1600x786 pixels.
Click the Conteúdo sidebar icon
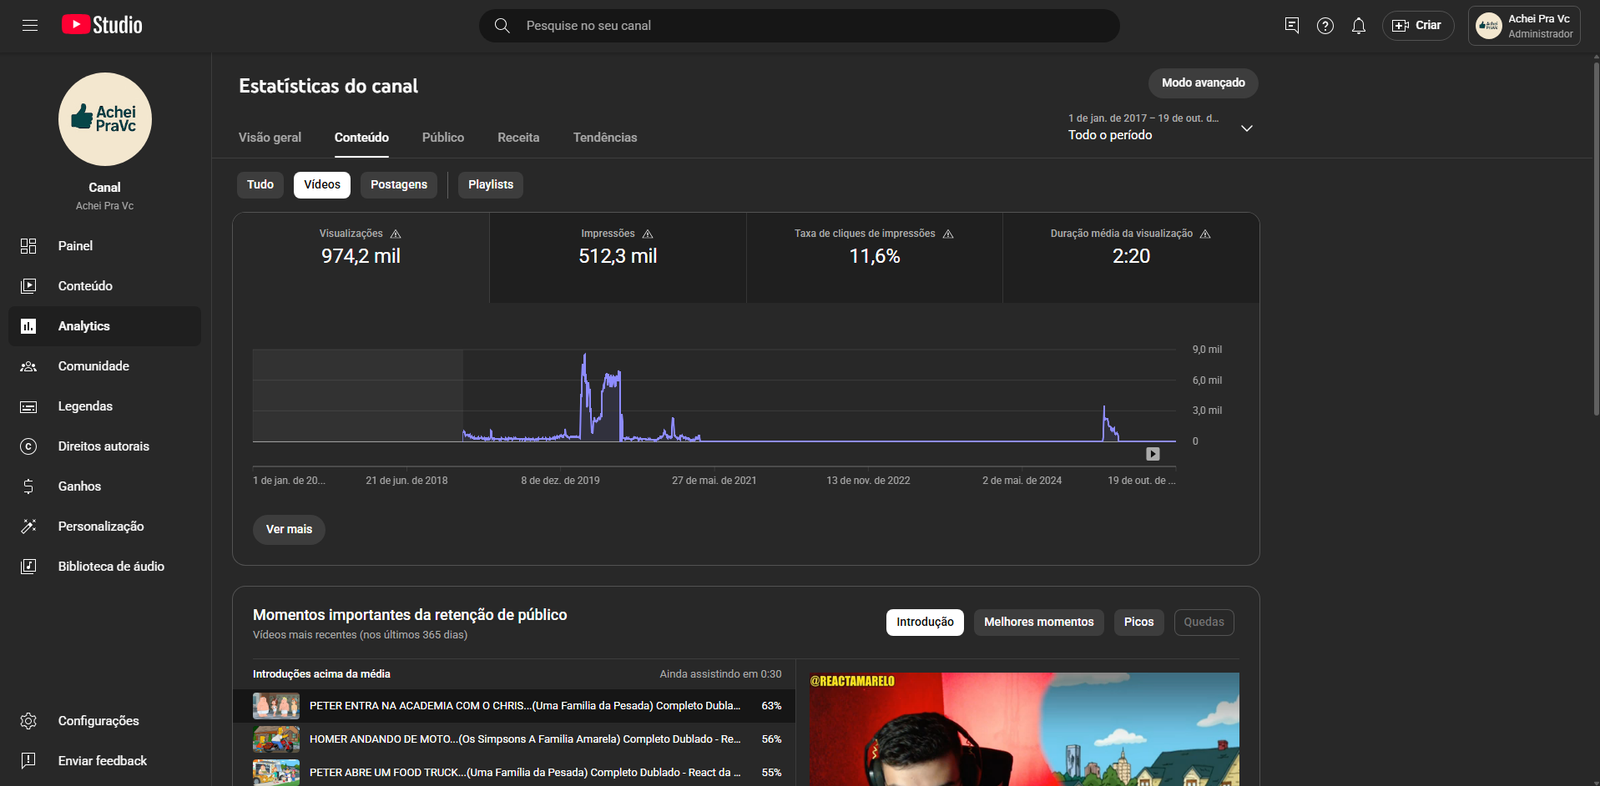(x=28, y=286)
